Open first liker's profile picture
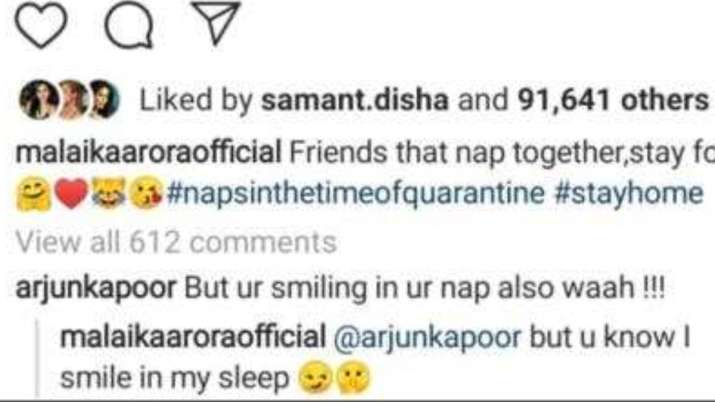The width and height of the screenshot is (715, 402). point(38,99)
